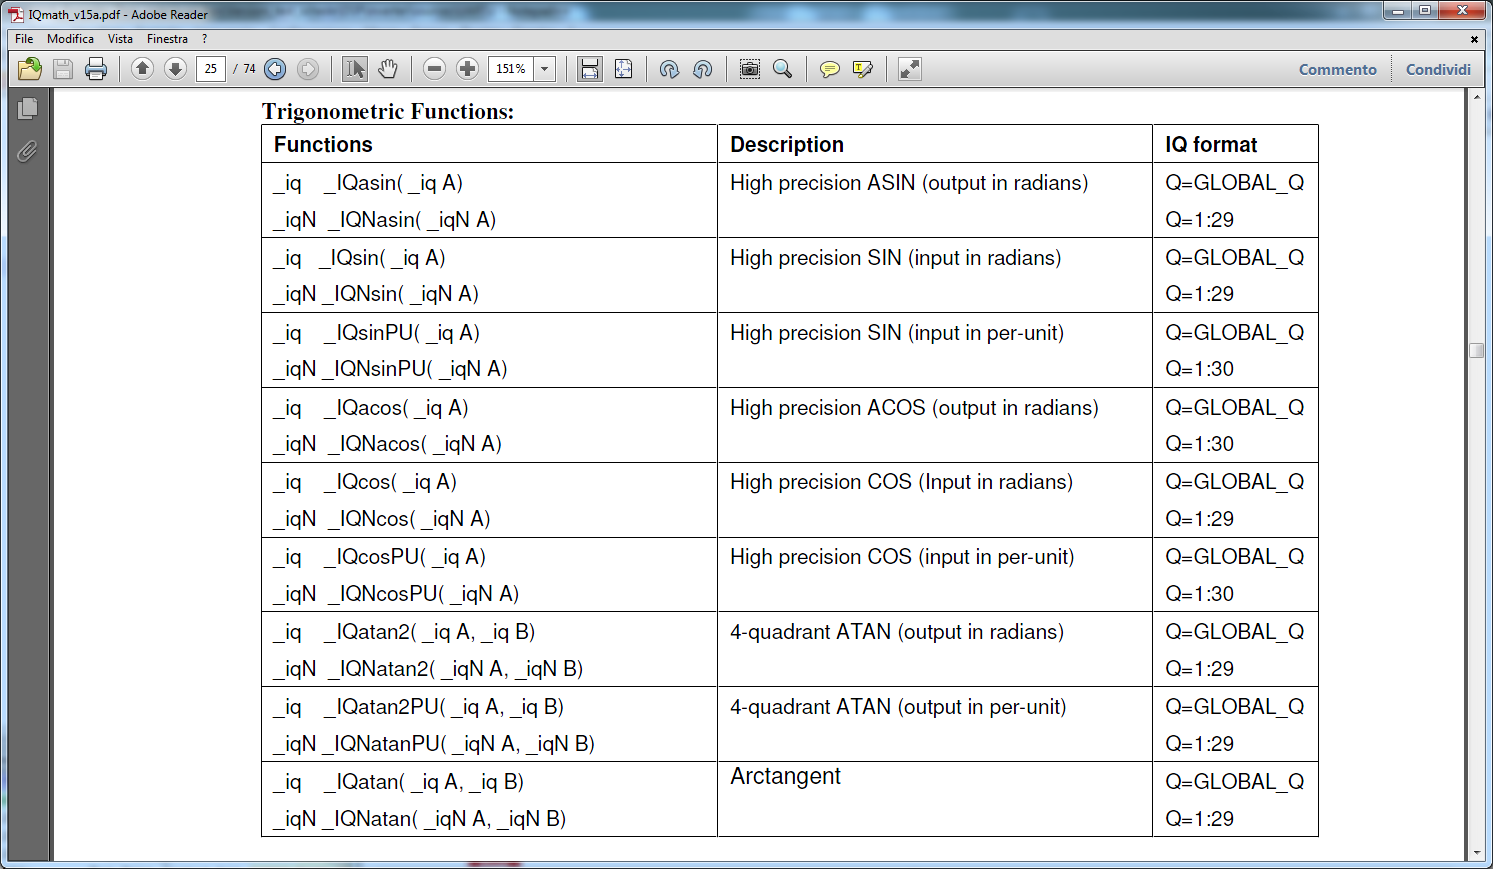Open the Vista menu
This screenshot has width=1493, height=869.
tap(120, 39)
